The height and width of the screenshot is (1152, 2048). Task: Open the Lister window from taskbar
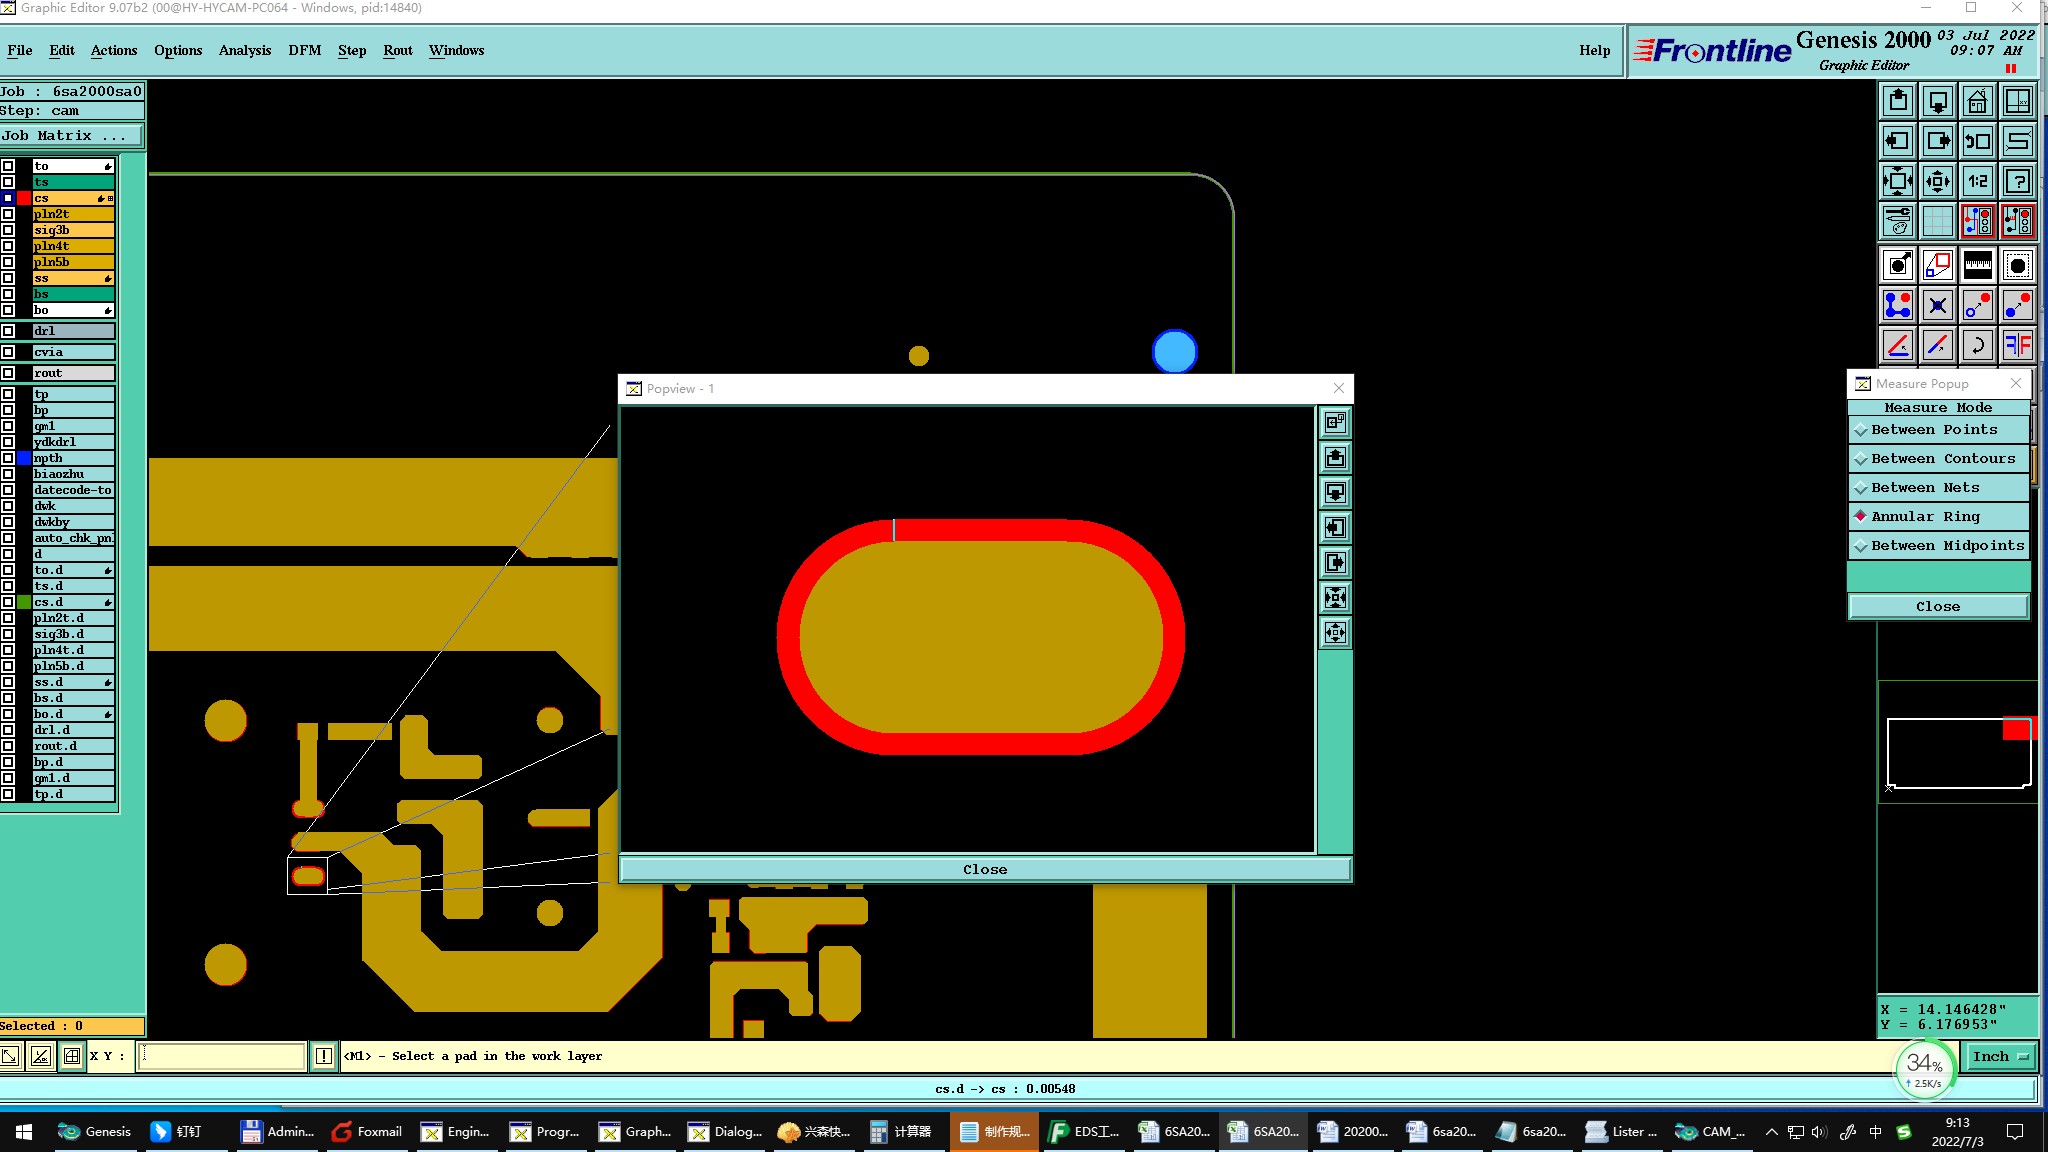[x=1622, y=1132]
